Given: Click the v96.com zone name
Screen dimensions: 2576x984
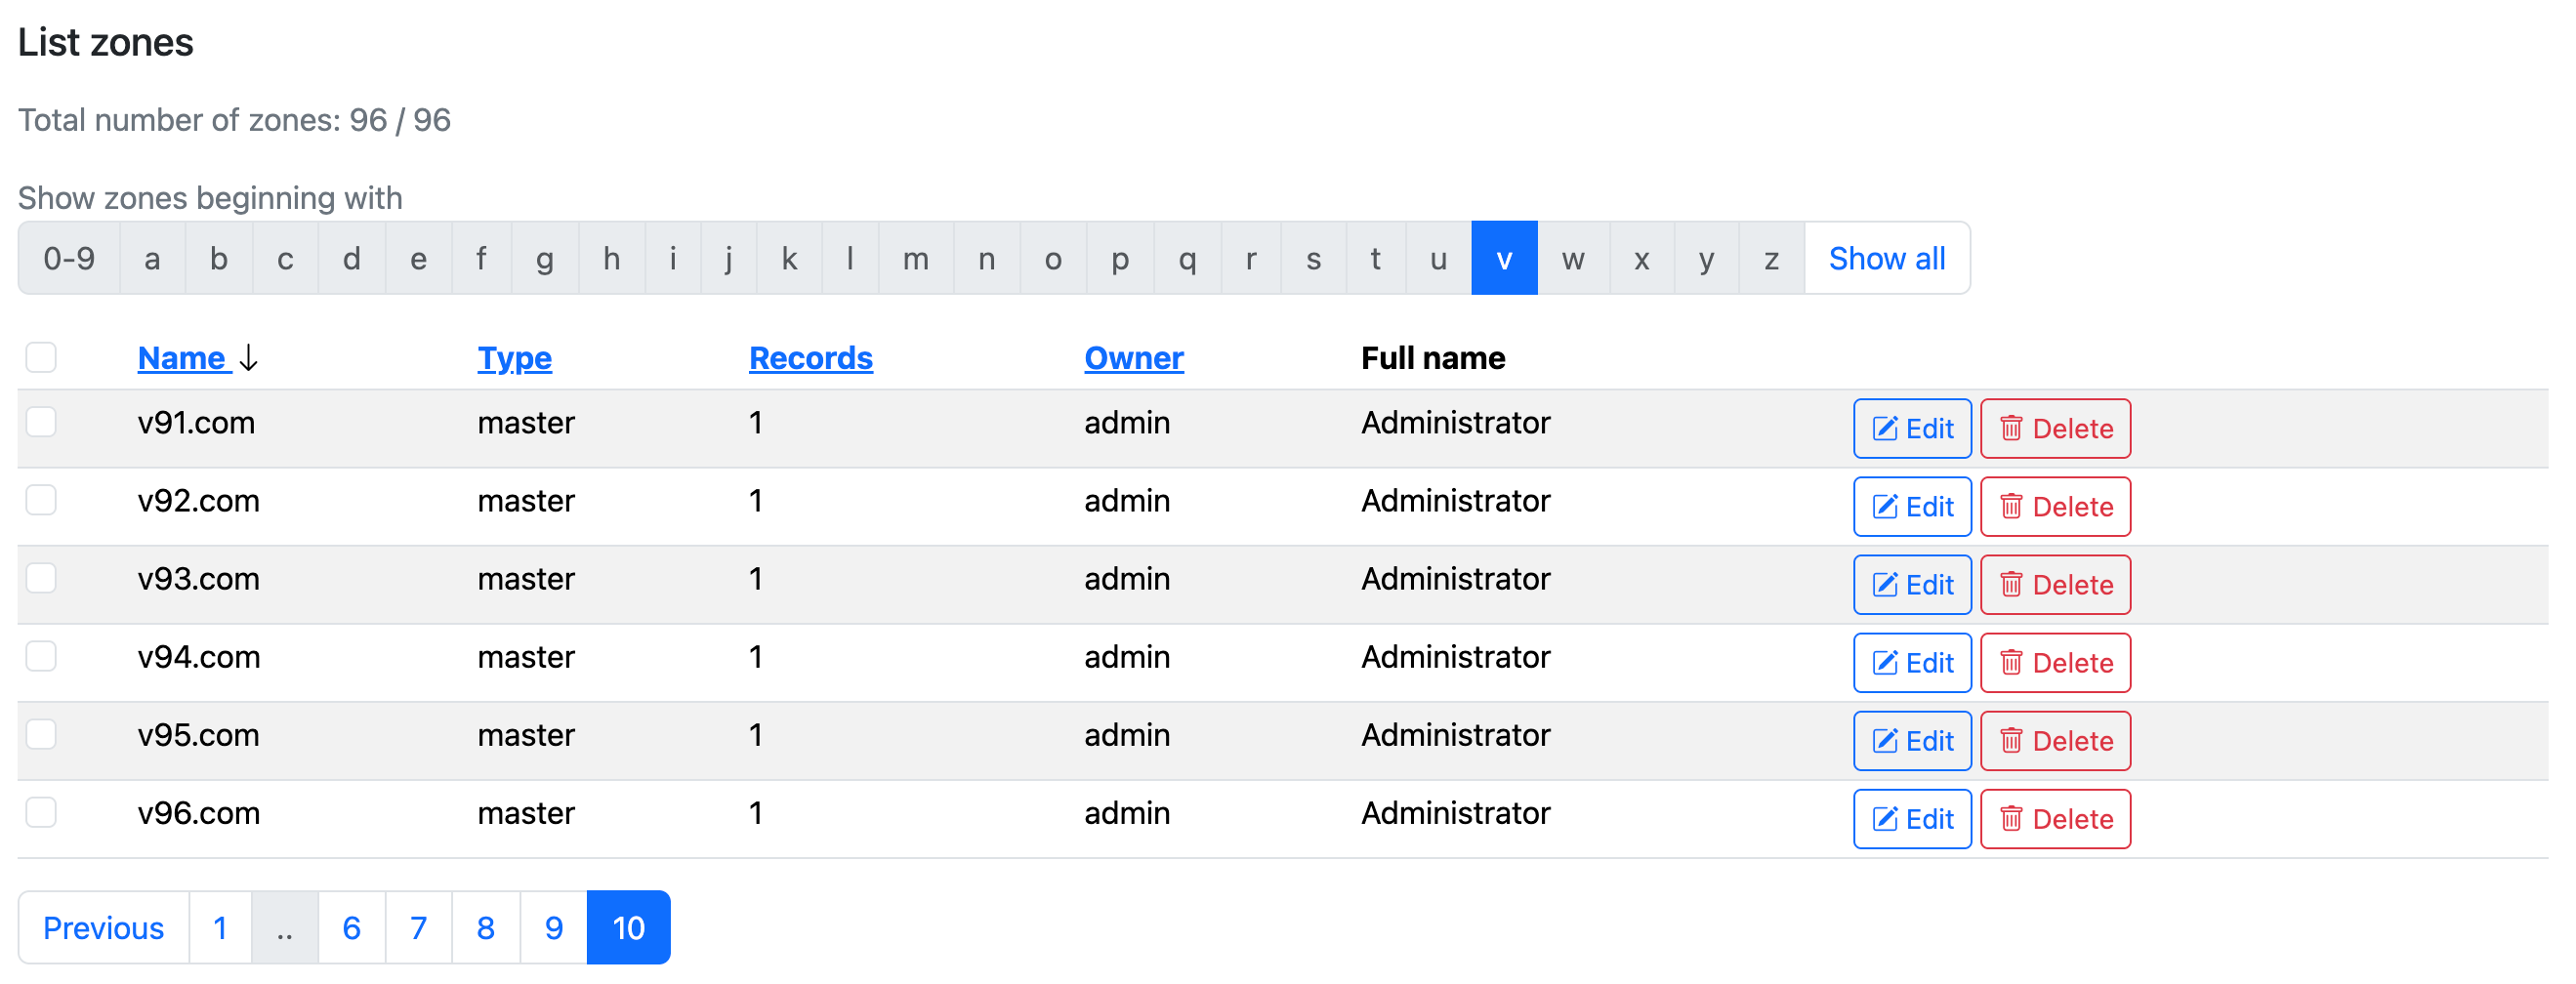Looking at the screenshot, I should (x=198, y=813).
